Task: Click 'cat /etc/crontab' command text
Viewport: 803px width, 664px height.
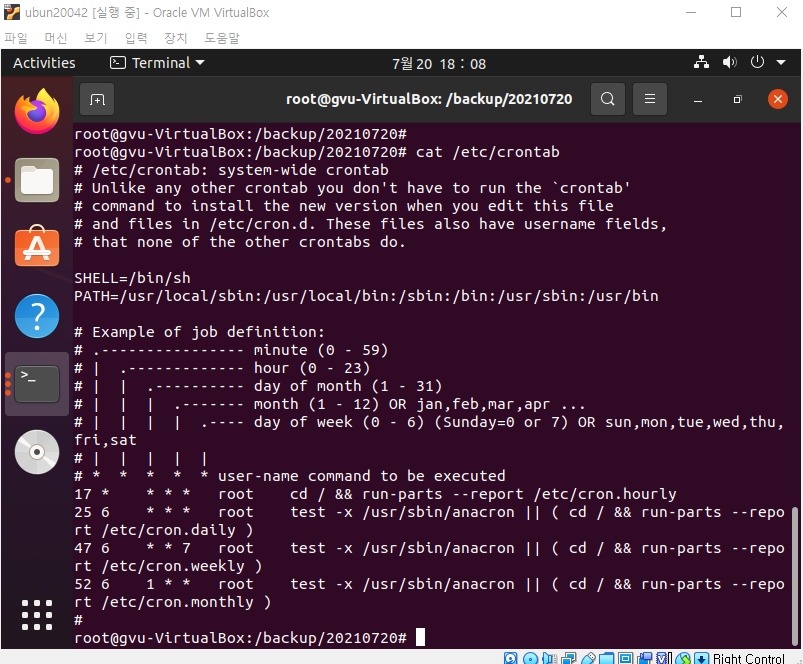Action: coord(488,152)
